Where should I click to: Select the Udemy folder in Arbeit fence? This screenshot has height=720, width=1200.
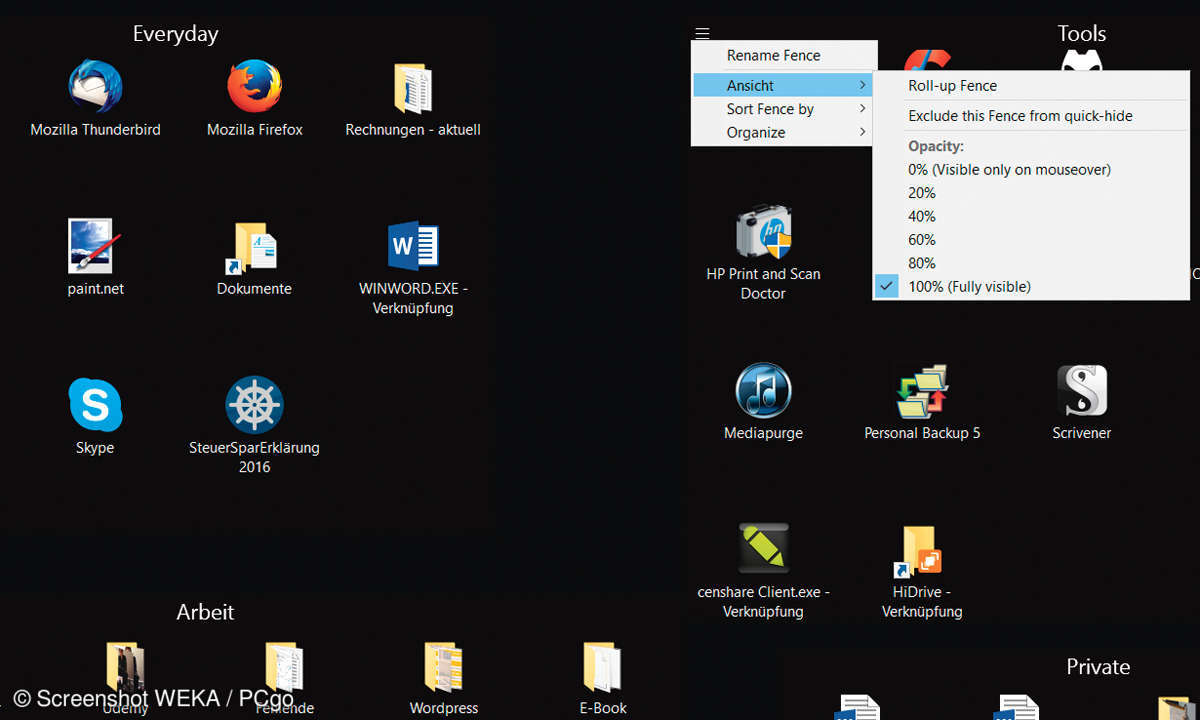(126, 667)
